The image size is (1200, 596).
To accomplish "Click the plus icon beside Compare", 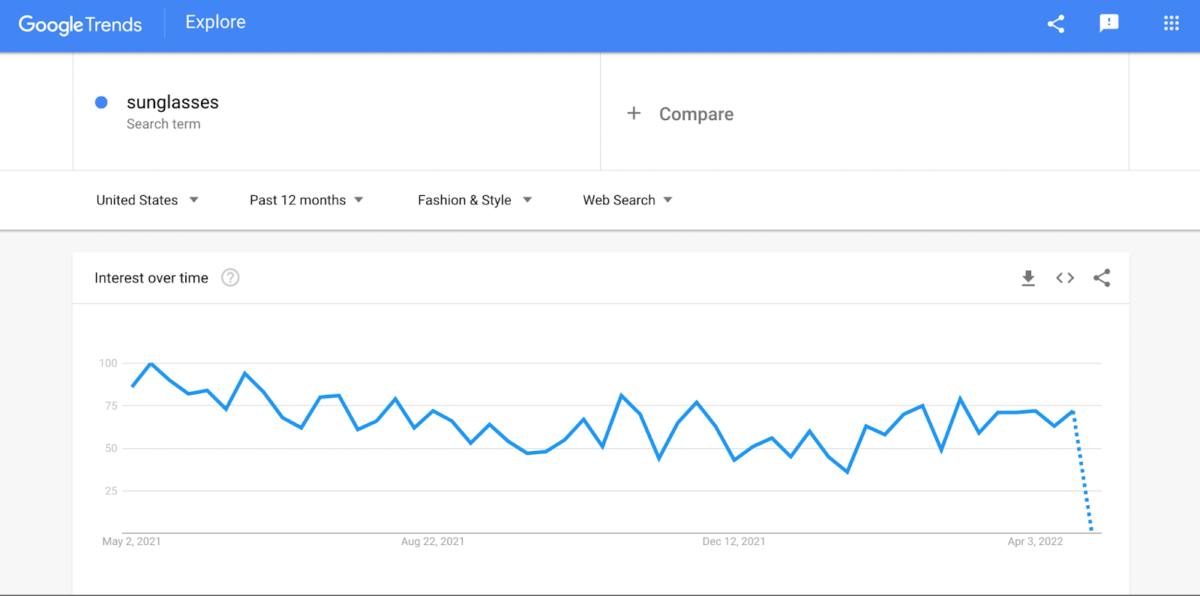I will [x=633, y=114].
